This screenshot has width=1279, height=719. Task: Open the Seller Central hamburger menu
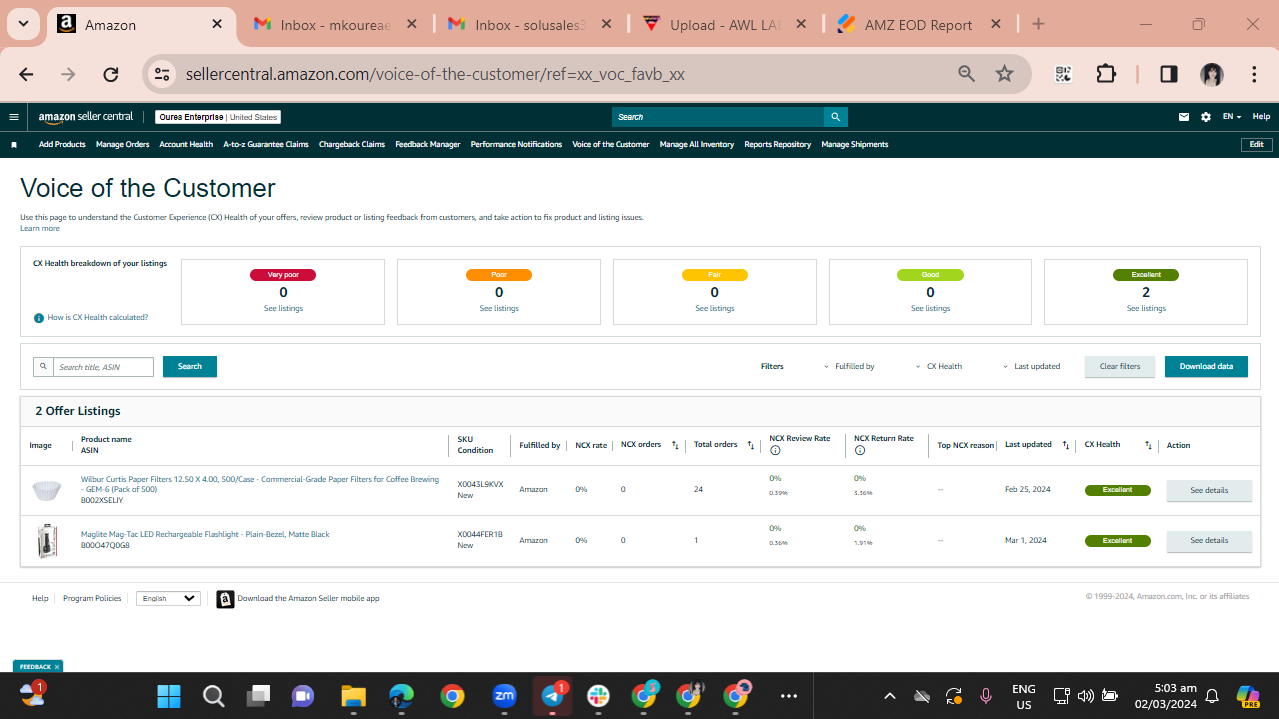[x=14, y=117]
